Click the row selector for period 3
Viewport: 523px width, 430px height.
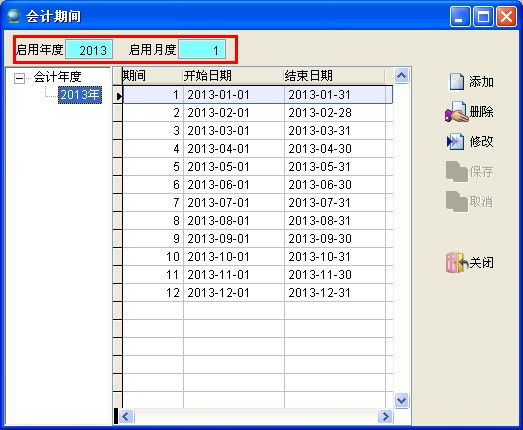118,130
